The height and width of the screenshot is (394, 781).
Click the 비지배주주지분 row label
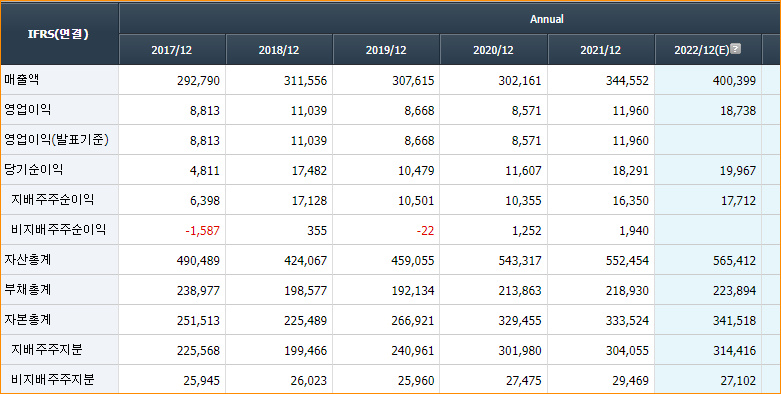click(x=52, y=380)
